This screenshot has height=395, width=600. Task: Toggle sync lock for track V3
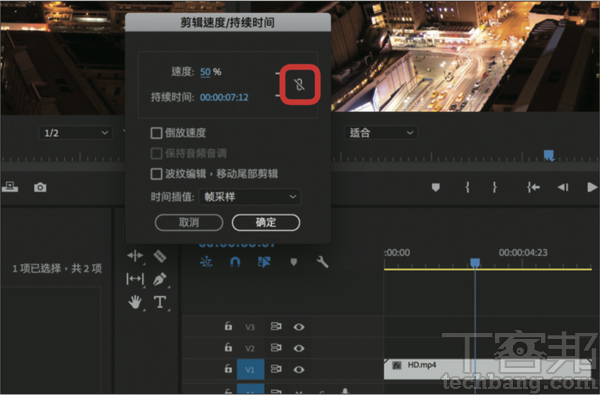pos(276,326)
